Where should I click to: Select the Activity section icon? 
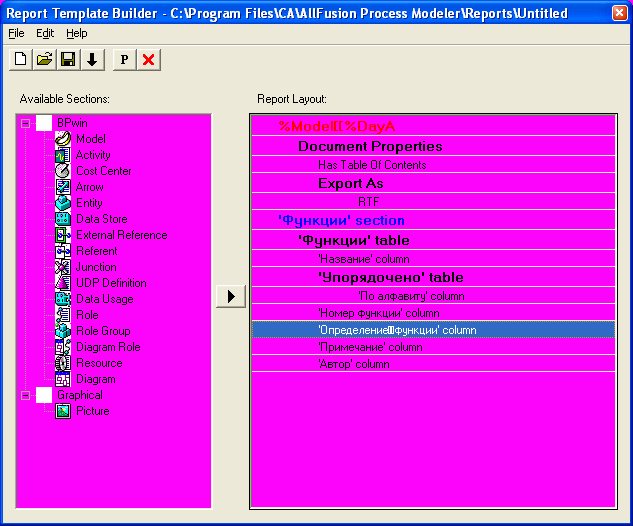point(63,155)
